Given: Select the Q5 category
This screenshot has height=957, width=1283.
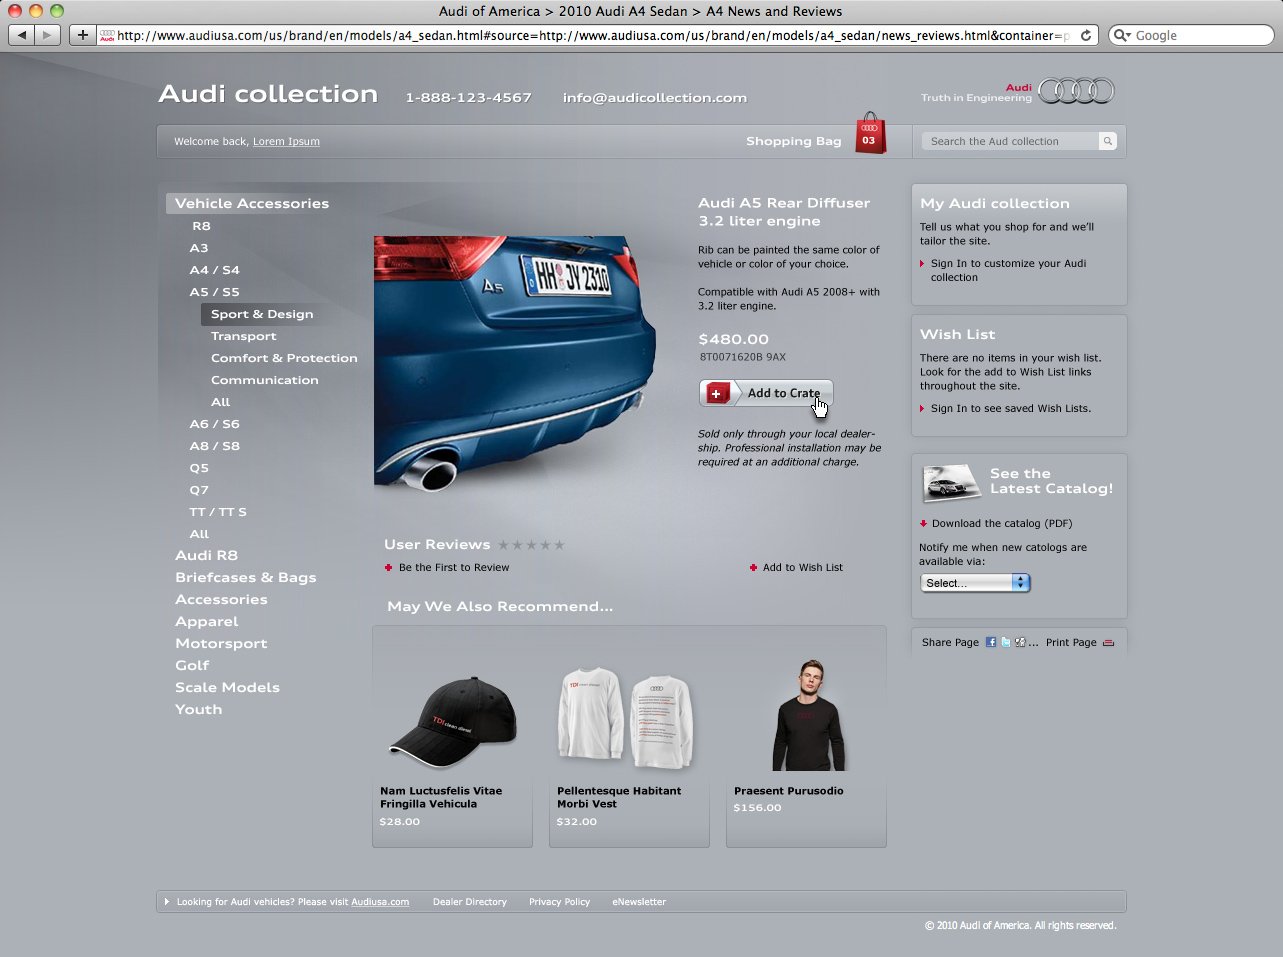Looking at the screenshot, I should tap(199, 468).
